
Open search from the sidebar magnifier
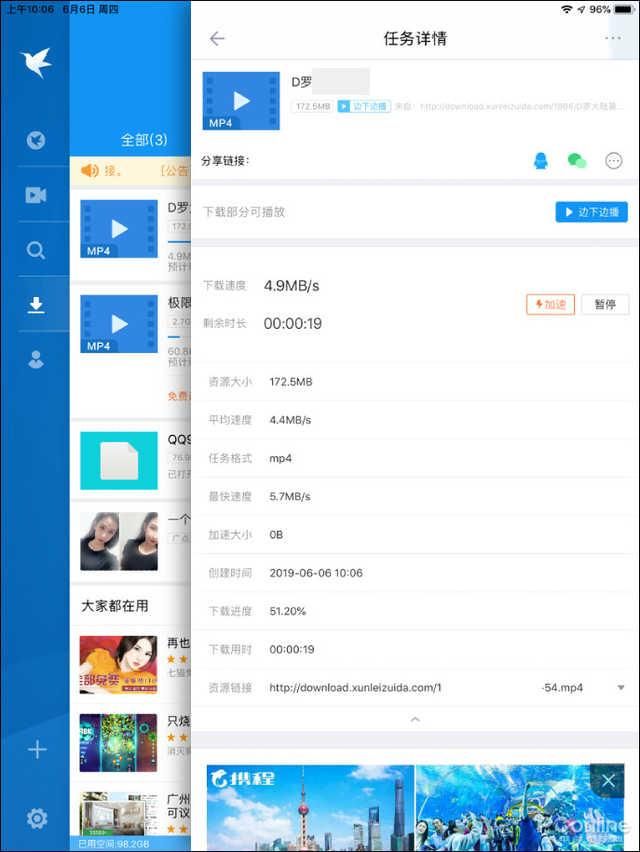point(36,251)
